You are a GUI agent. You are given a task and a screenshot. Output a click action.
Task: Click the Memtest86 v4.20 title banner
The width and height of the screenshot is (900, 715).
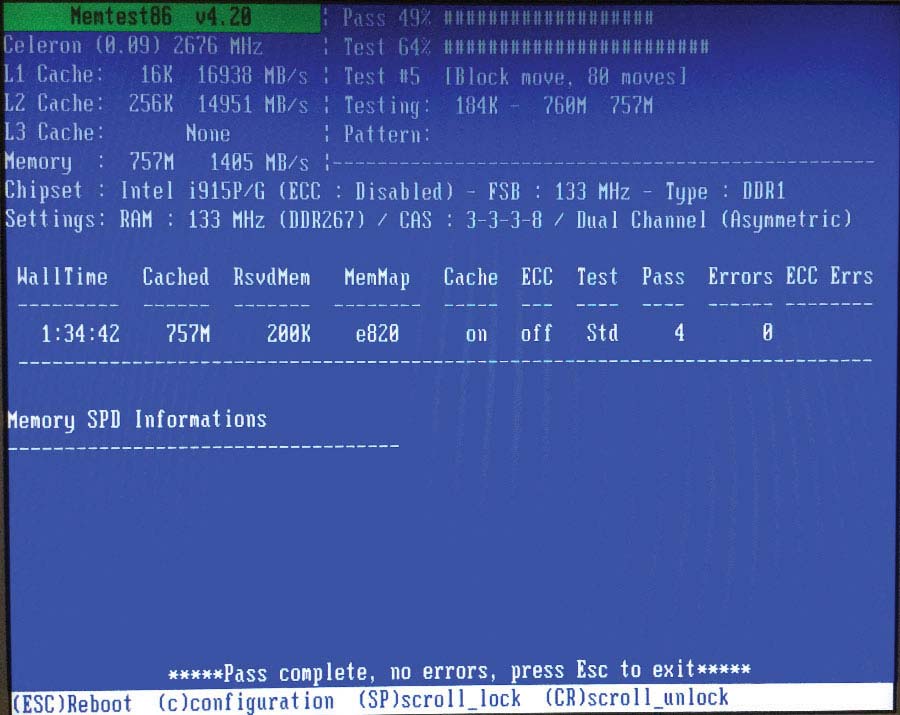point(161,16)
